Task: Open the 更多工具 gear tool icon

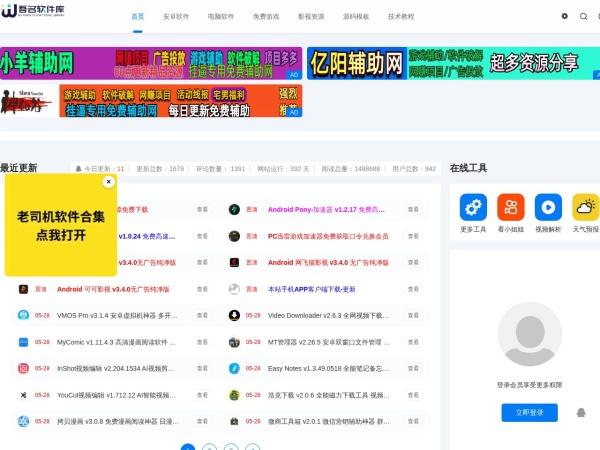Action: (x=473, y=207)
